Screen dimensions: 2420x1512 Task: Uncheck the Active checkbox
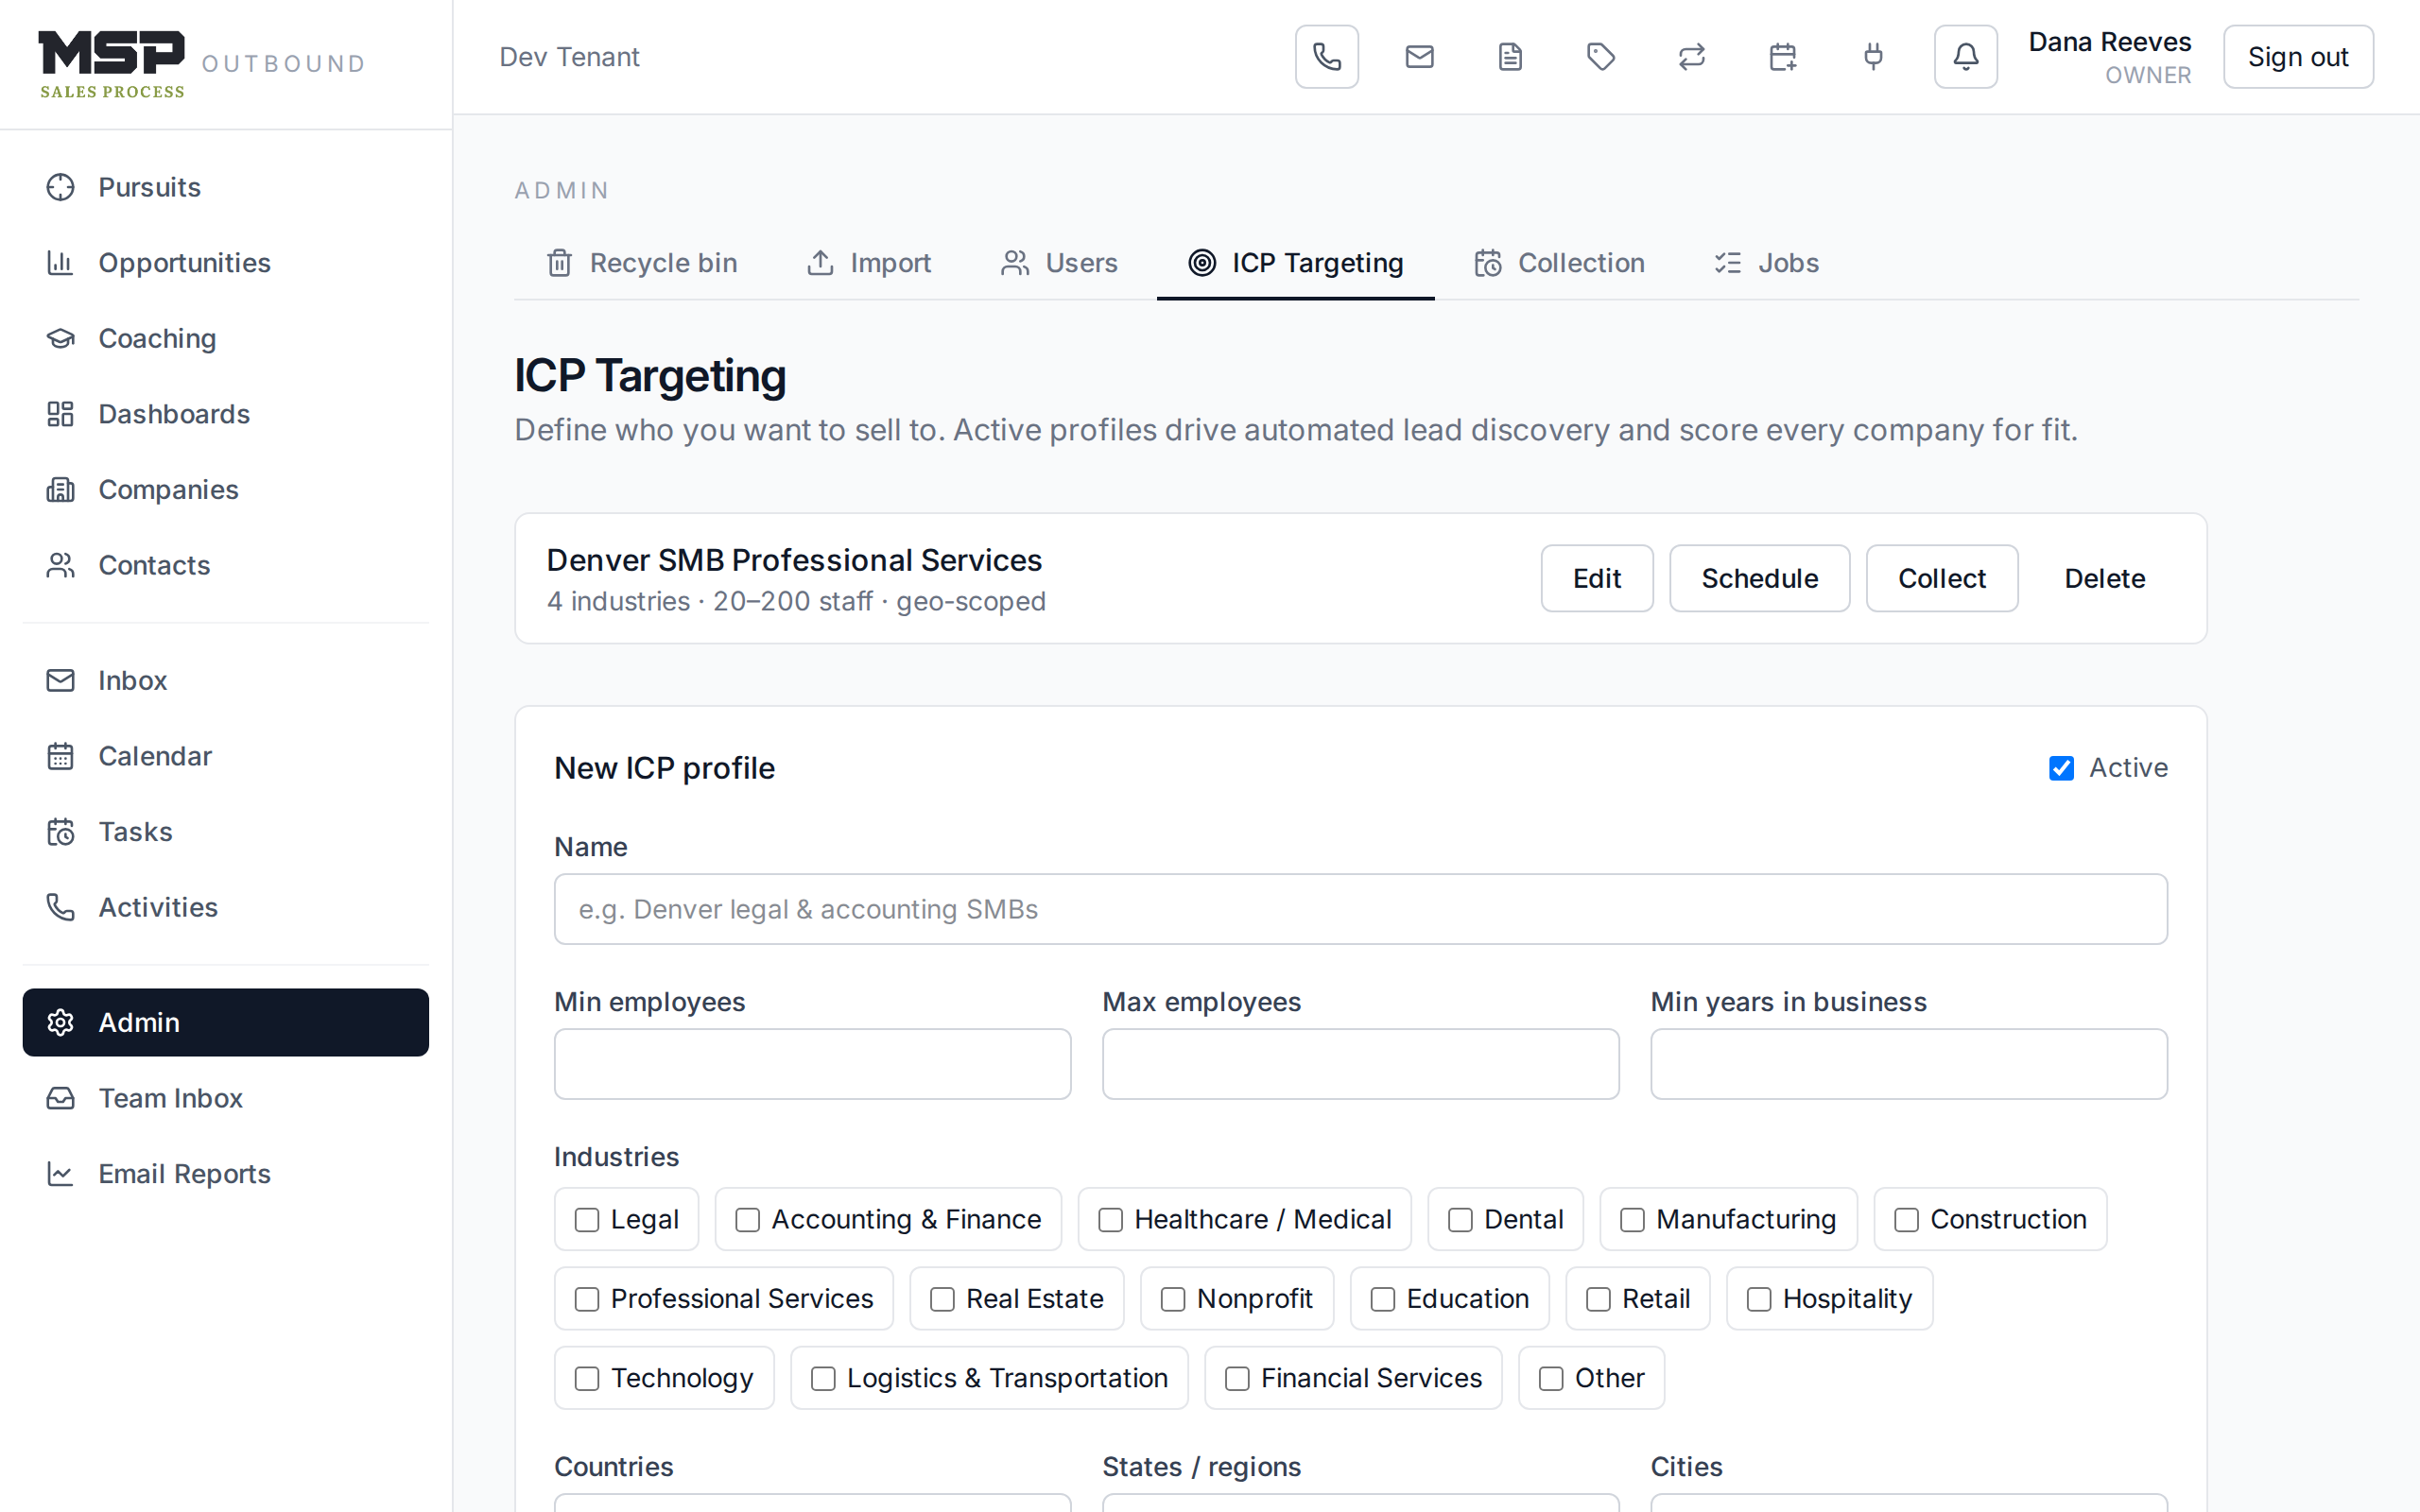2061,768
